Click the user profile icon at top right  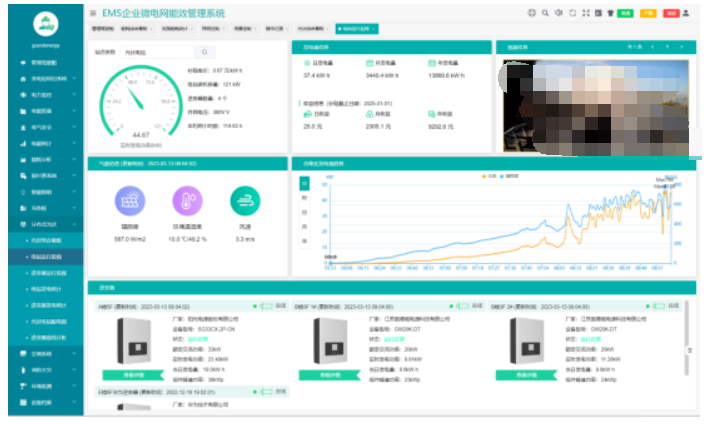click(x=686, y=13)
